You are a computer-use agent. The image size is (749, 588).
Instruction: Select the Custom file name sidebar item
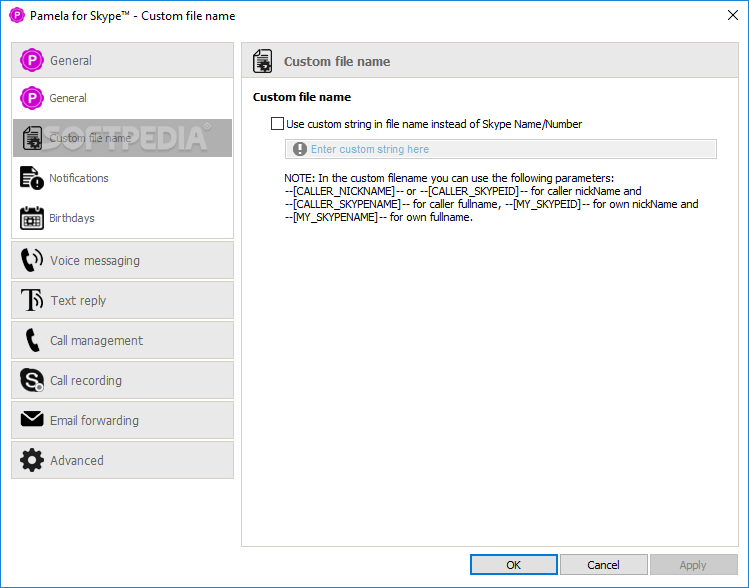click(122, 138)
